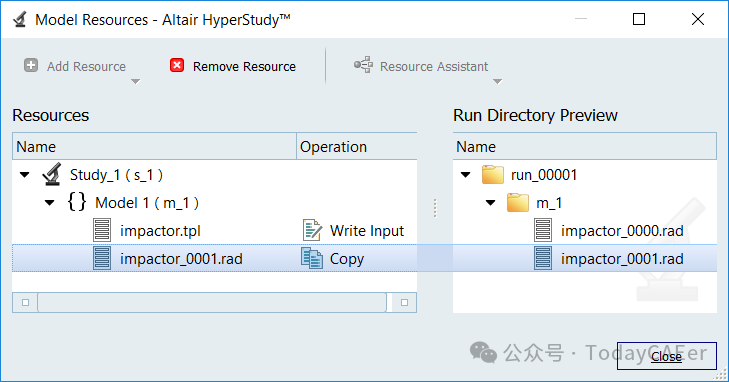Click the panel splitter handle dots
Screen dimensions: 729x382
[435, 208]
